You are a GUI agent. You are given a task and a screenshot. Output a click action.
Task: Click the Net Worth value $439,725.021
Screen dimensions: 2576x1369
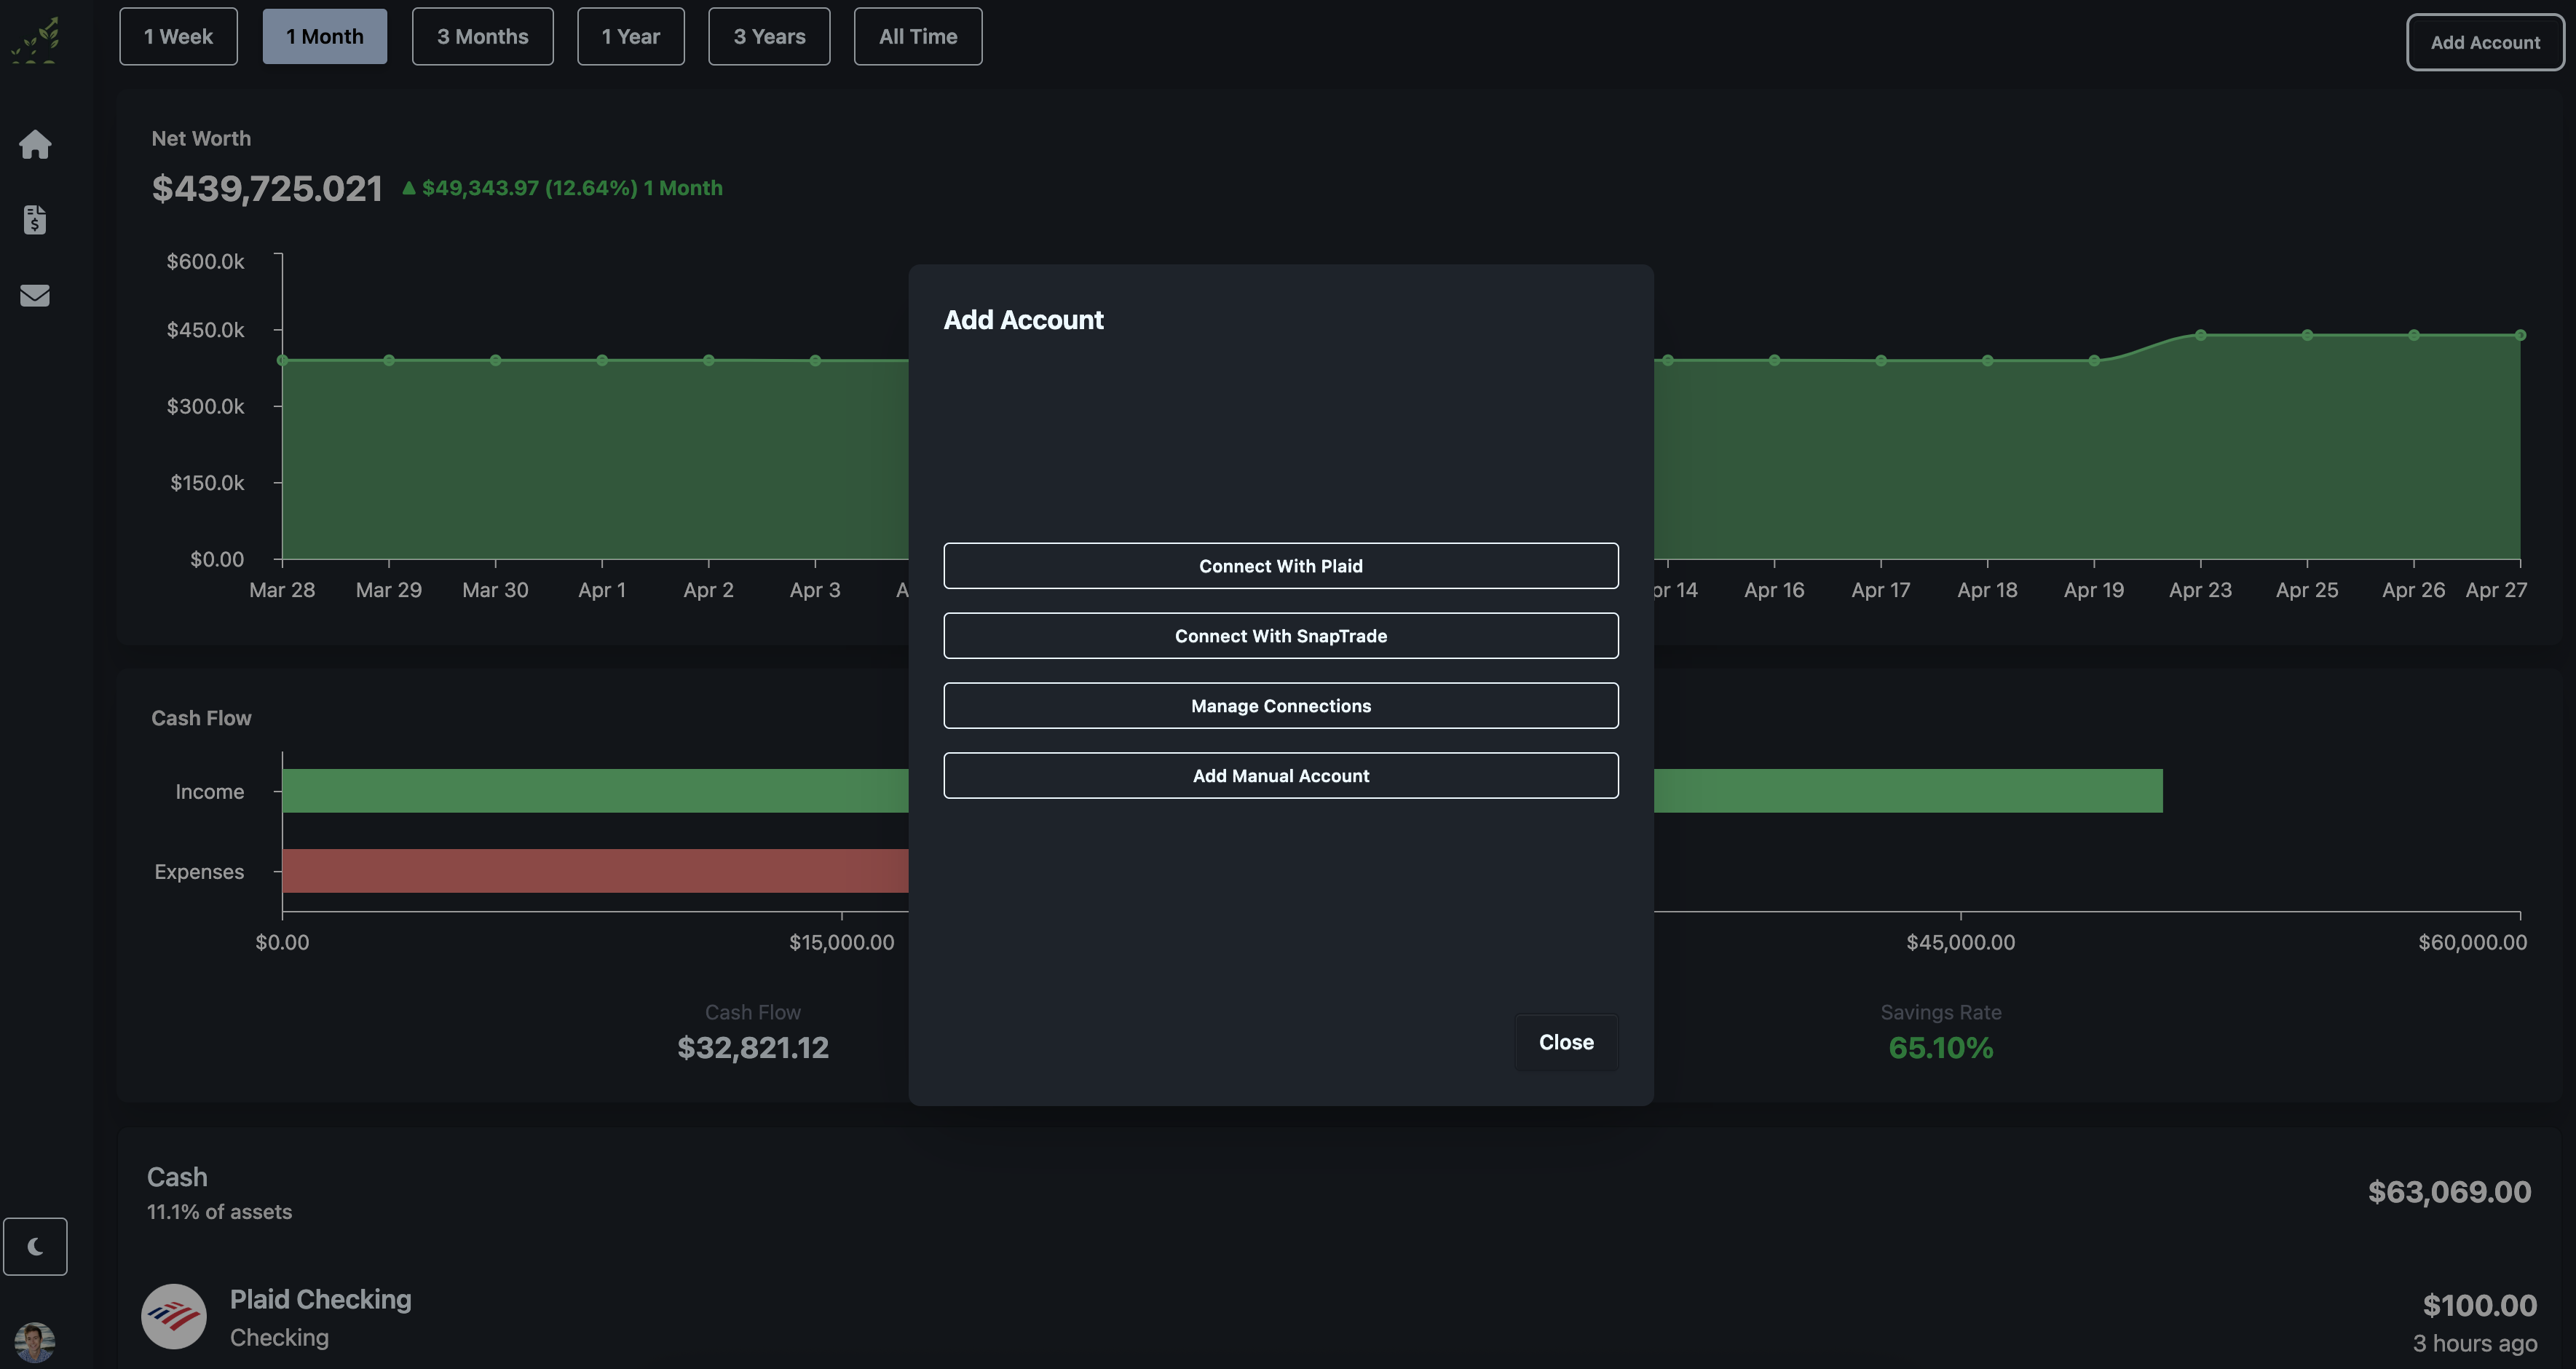(267, 188)
